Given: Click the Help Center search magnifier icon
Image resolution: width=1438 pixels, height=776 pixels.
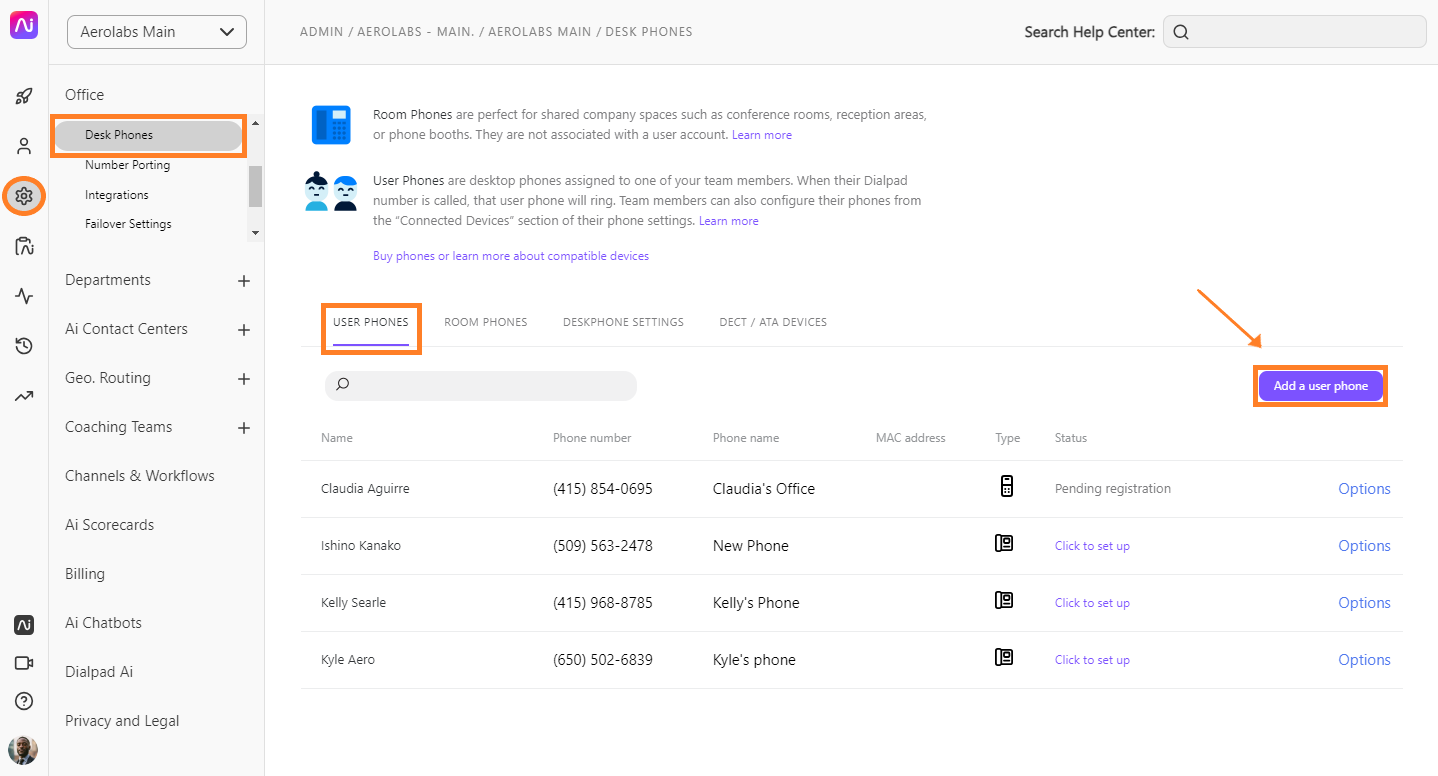Looking at the screenshot, I should [1181, 32].
